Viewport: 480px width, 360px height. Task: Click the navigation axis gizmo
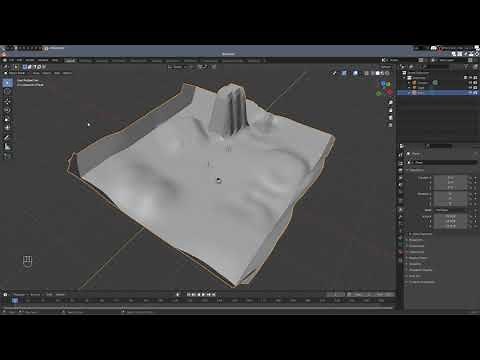pyautogui.click(x=385, y=88)
